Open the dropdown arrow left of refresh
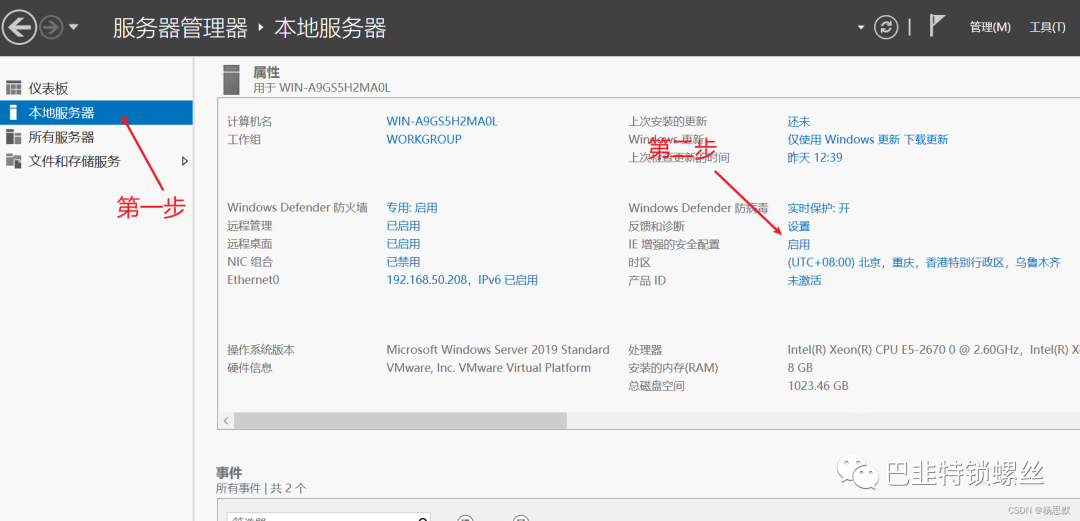Screen dimensions: 1080x521 click(861, 28)
